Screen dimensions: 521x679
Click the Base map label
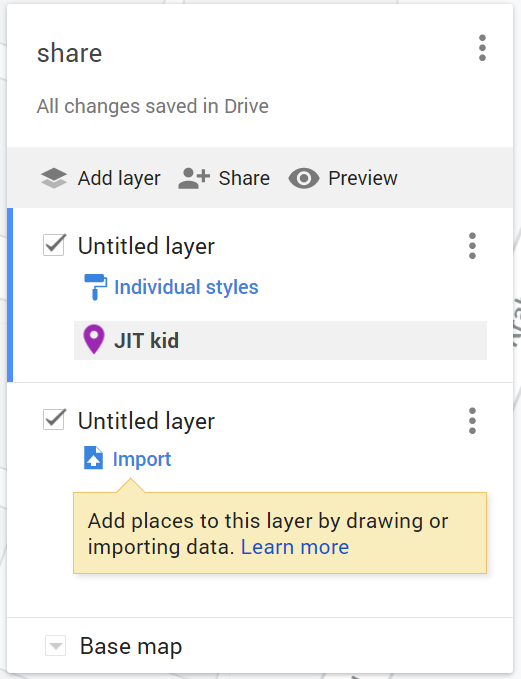pos(131,647)
